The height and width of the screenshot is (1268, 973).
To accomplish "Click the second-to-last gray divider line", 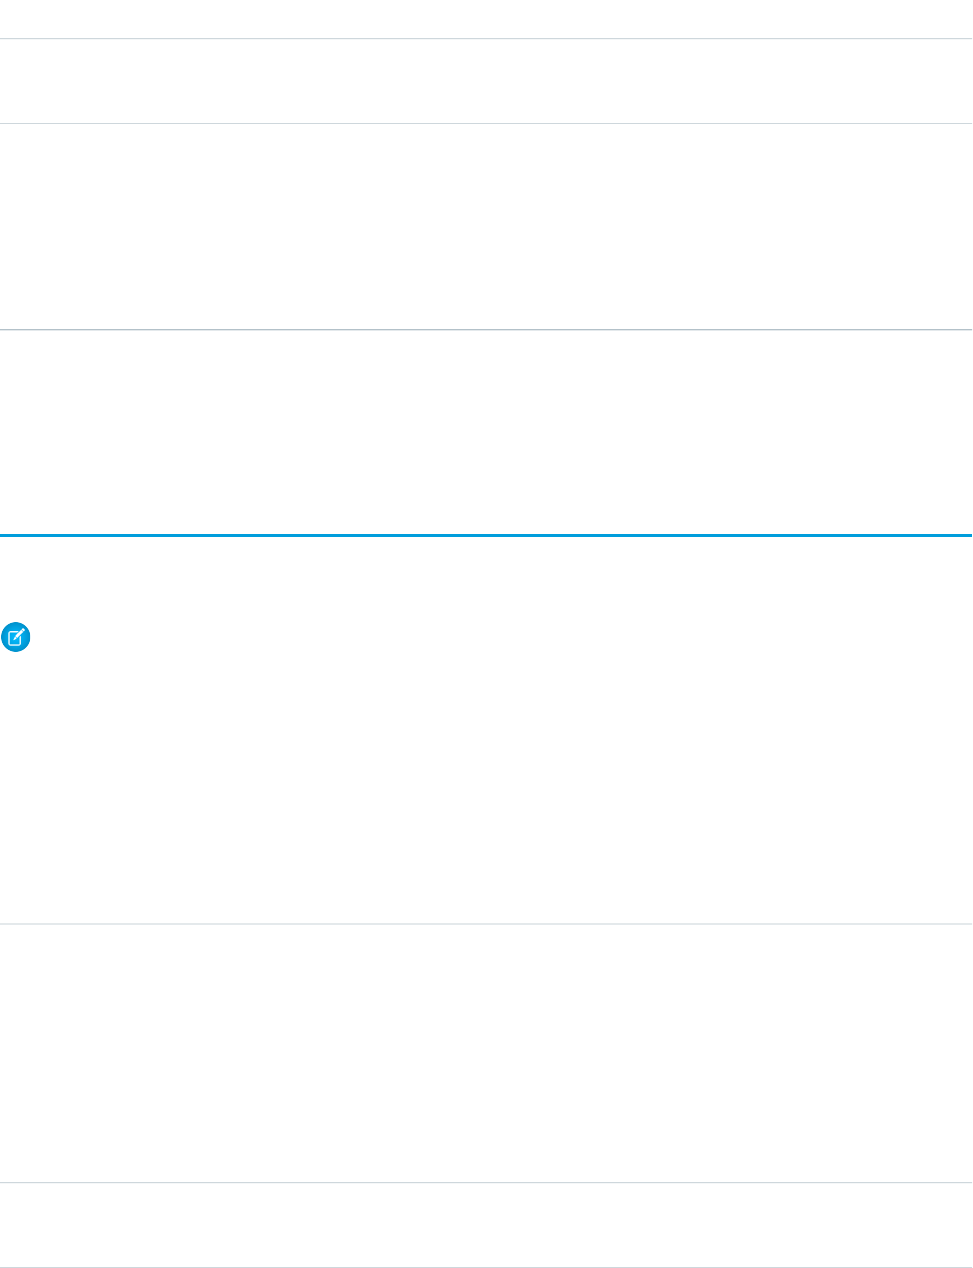I will coord(486,1184).
